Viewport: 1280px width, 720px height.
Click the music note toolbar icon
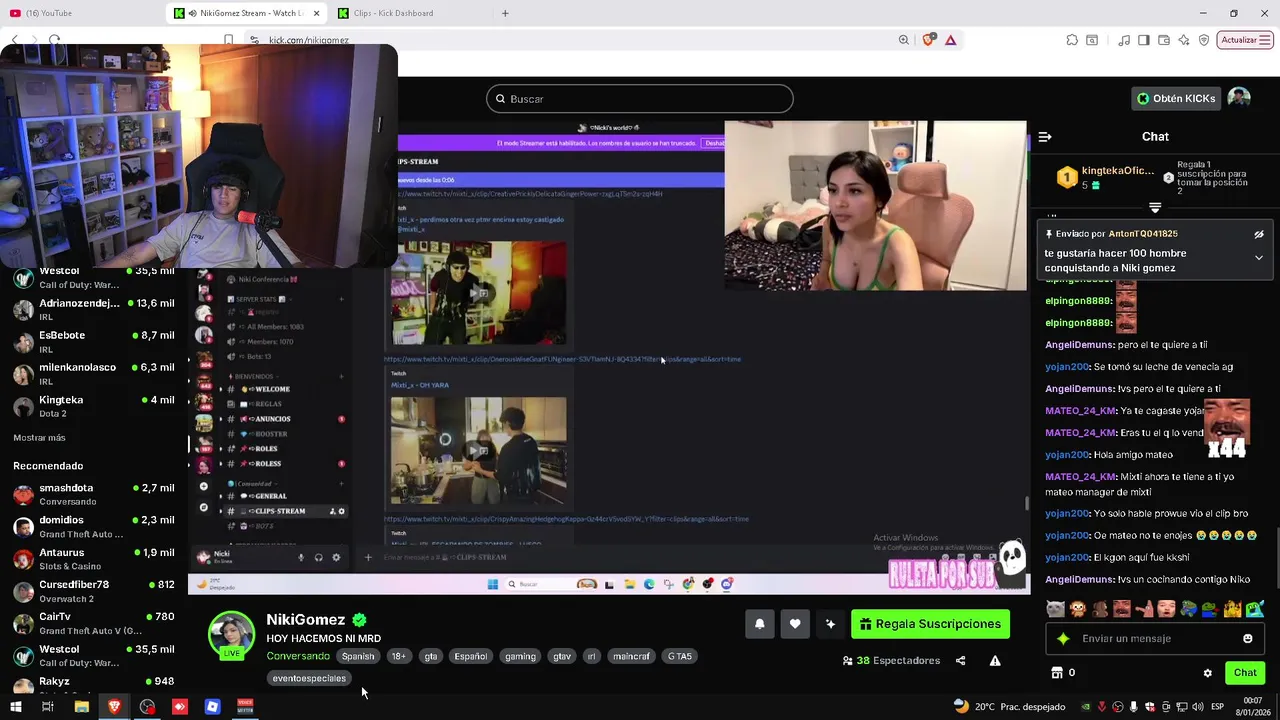click(x=1124, y=40)
